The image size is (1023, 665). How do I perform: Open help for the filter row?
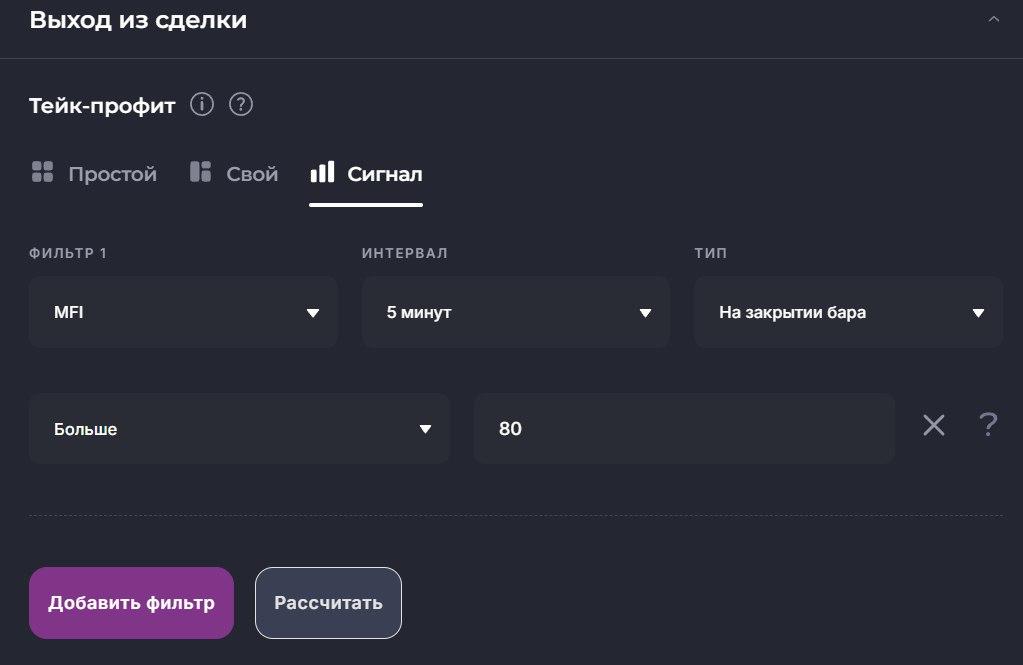988,426
